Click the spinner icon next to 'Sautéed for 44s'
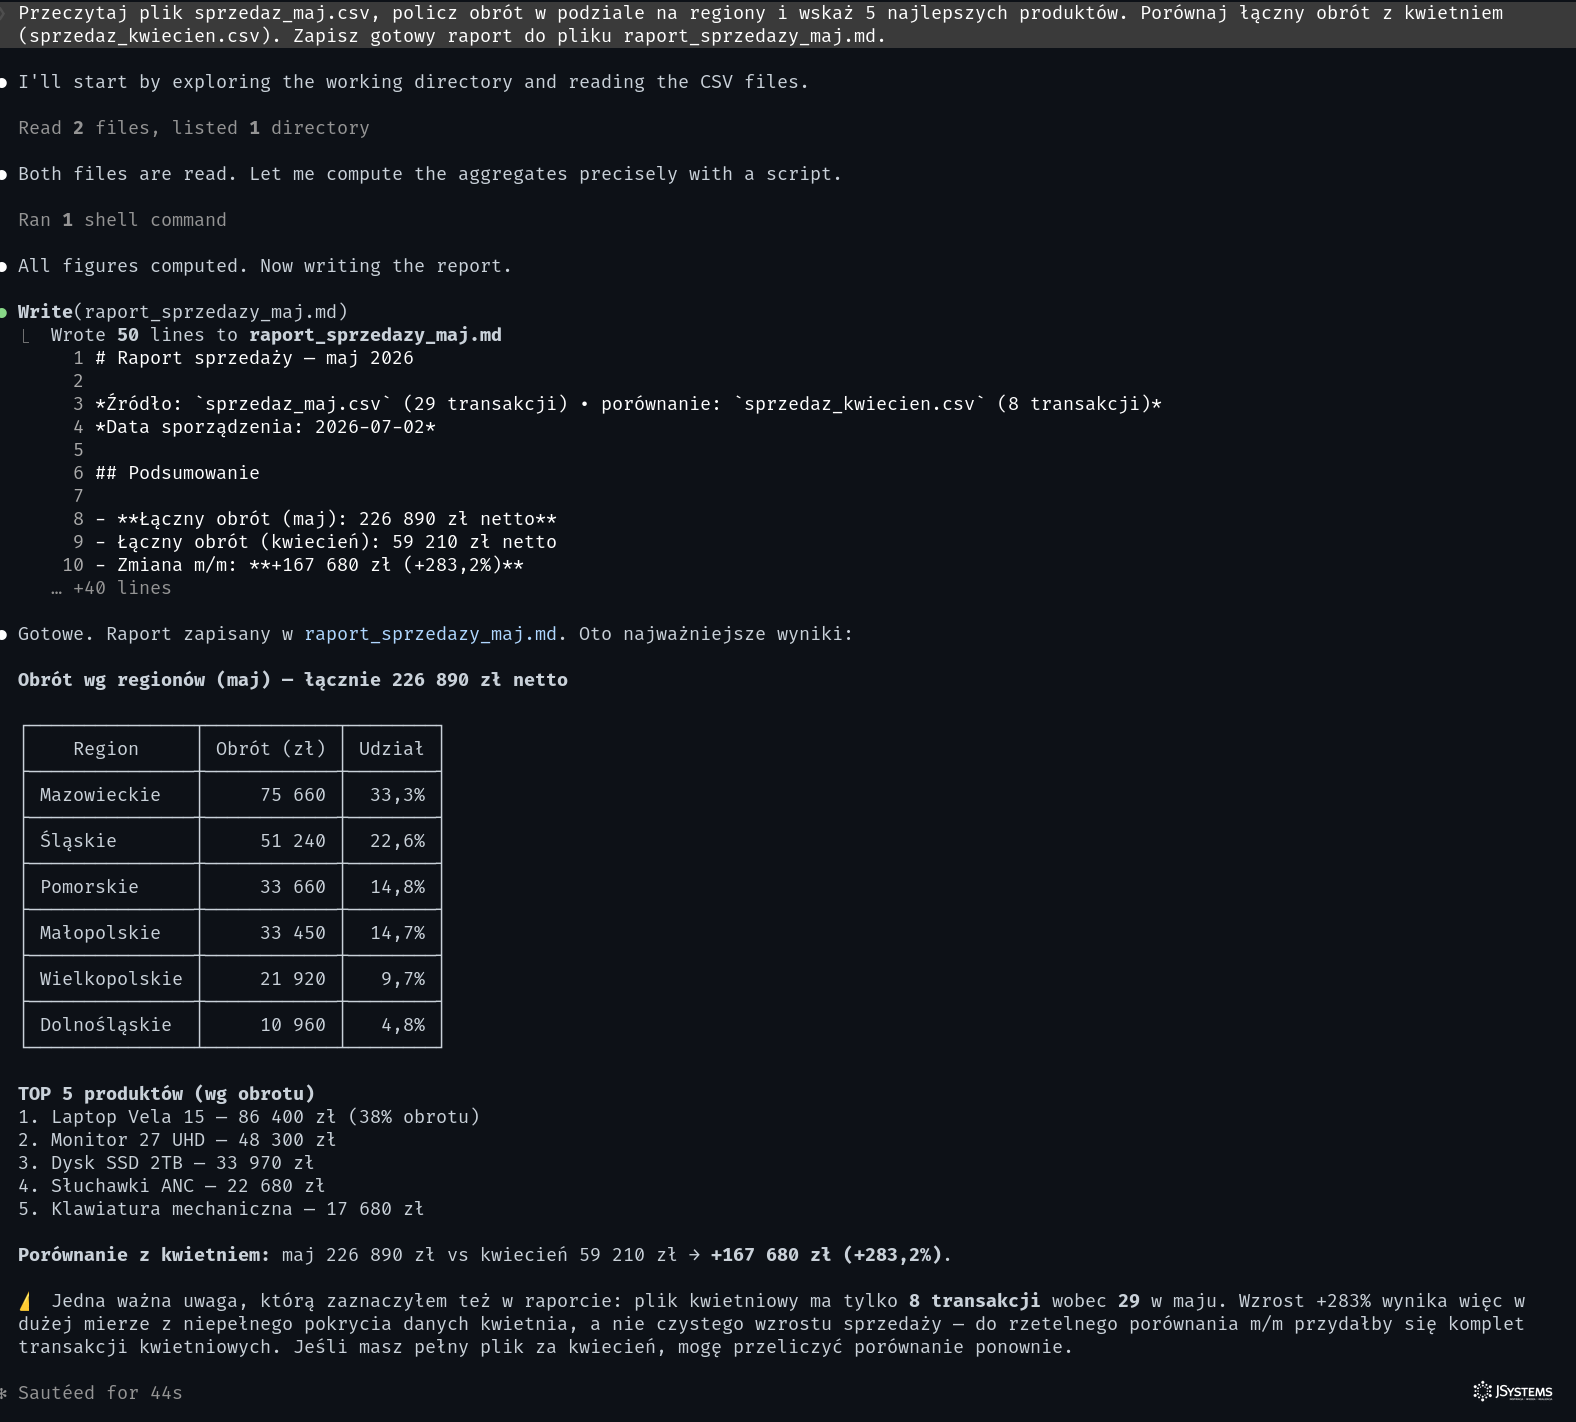Screen dimensions: 1576x1422 [4, 1393]
